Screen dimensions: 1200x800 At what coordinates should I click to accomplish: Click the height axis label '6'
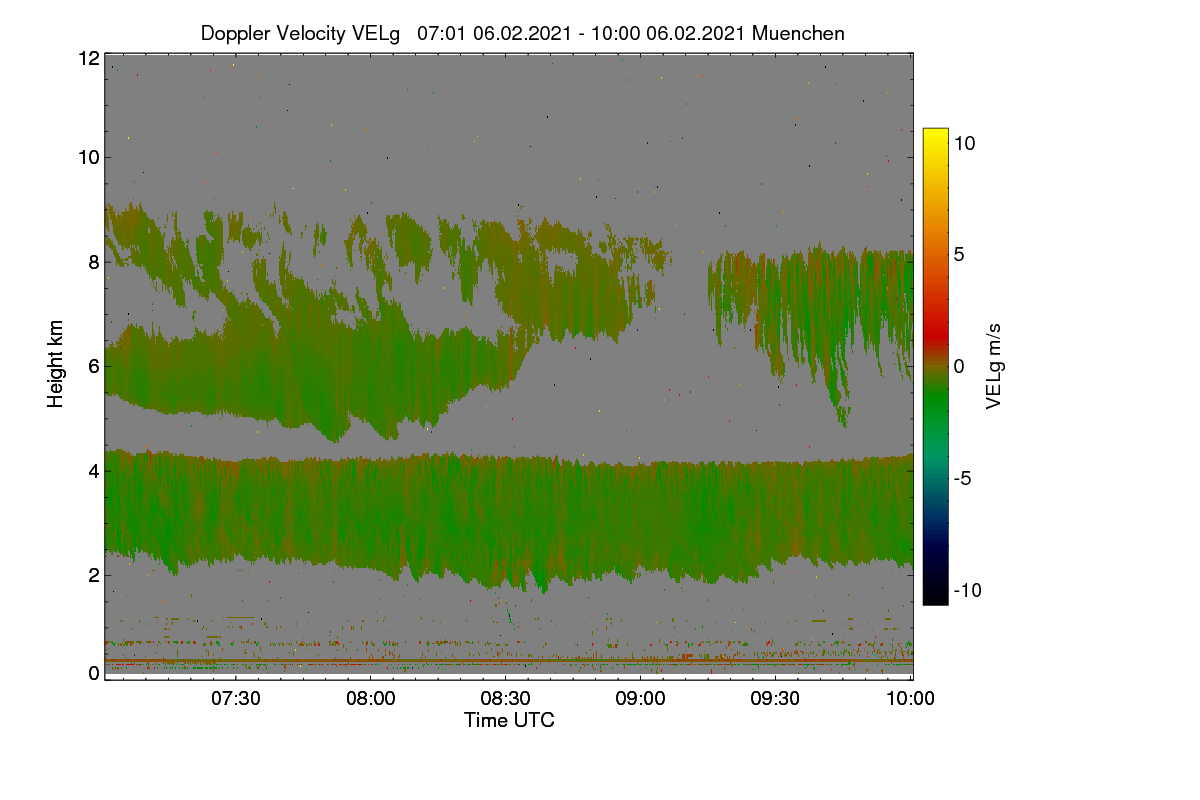coord(94,366)
